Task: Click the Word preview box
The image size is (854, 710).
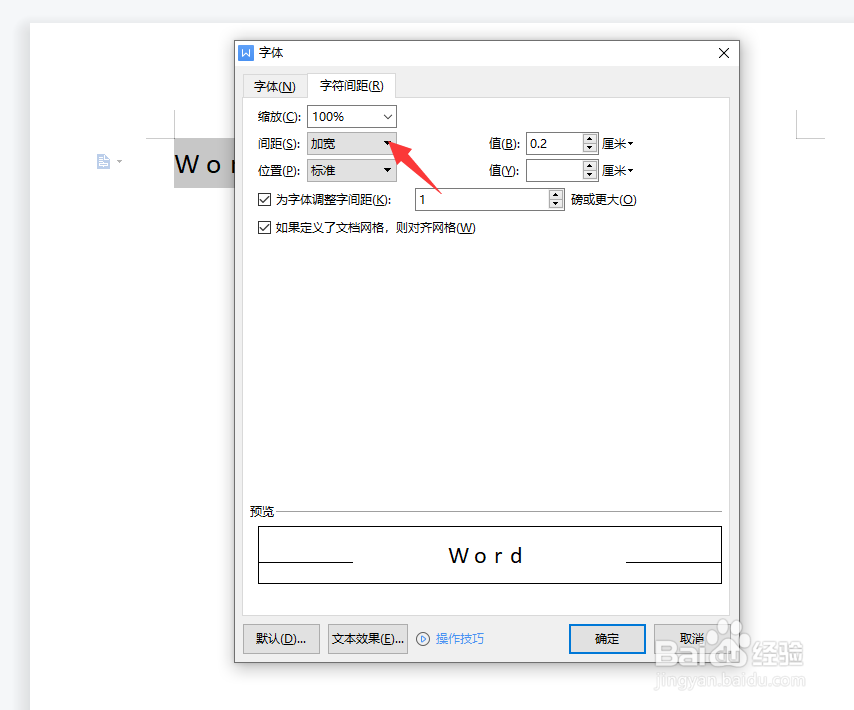Action: pyautogui.click(x=490, y=555)
